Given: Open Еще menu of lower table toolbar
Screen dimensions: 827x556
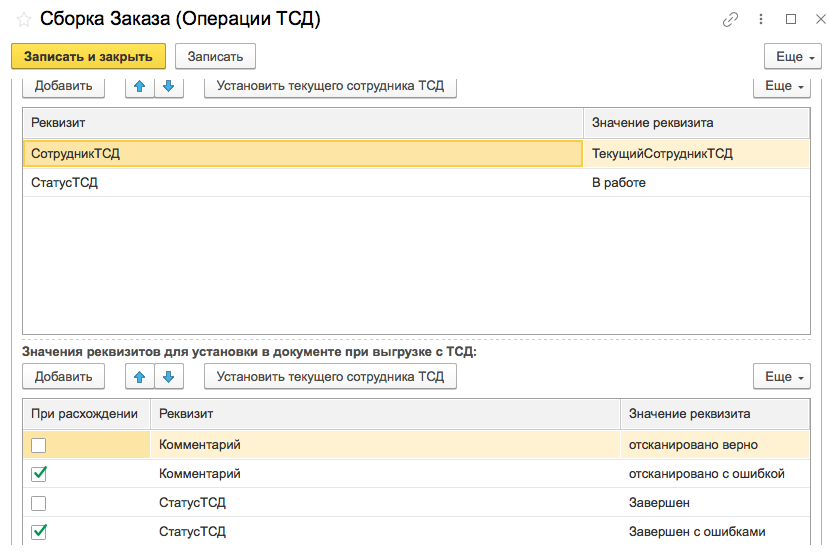Looking at the screenshot, I should point(782,377).
